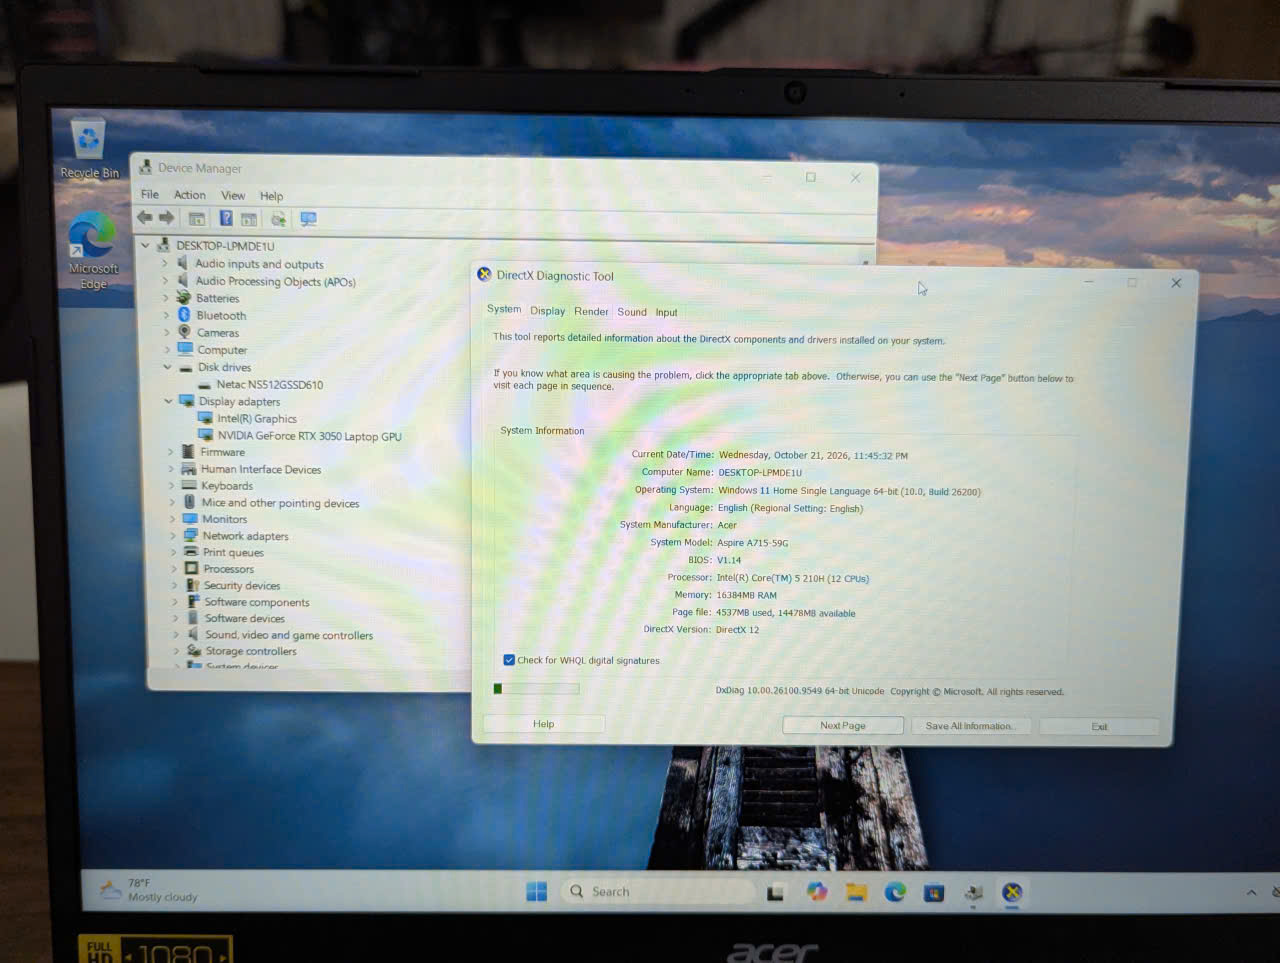
Task: Open the Microsoft Edge desktop shortcut
Action: click(93, 250)
